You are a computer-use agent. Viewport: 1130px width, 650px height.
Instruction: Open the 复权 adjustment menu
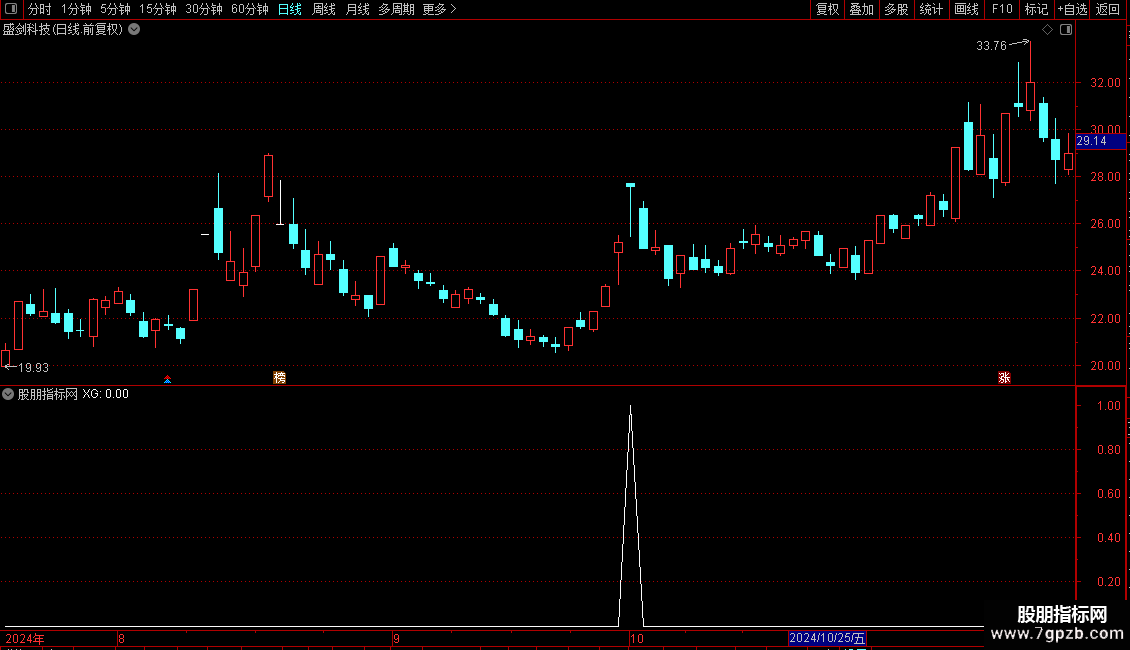pos(827,9)
